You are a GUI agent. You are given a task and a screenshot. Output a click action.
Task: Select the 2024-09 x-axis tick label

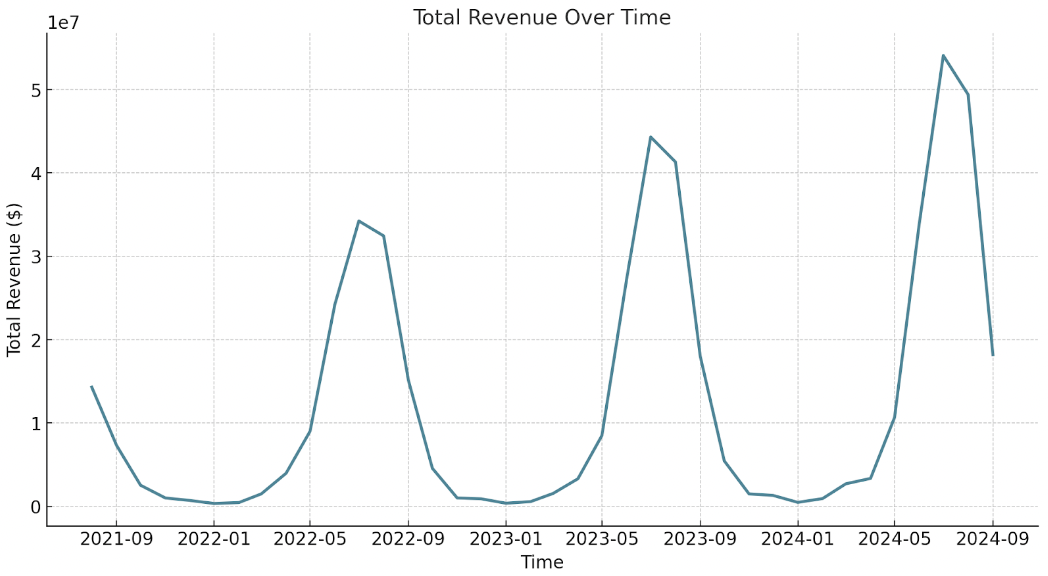tap(992, 540)
